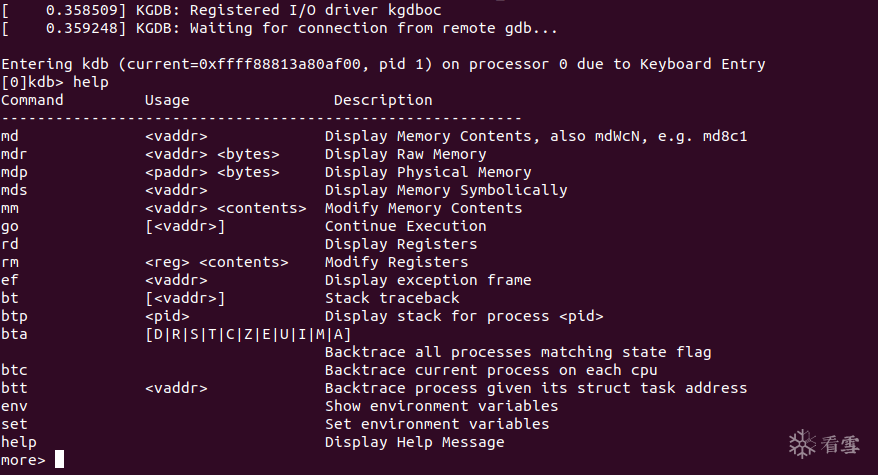Viewport: 878px width, 475px height.
Task: Click the "rm" command name
Action: point(10,262)
